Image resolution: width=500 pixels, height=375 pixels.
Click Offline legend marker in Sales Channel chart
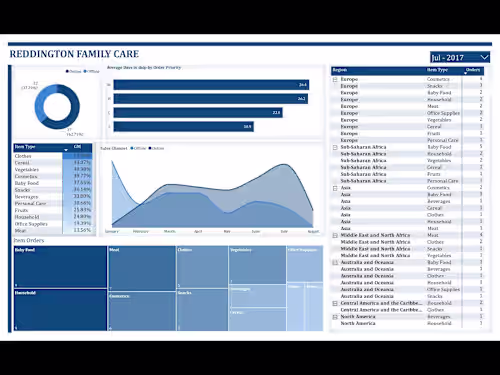(132, 148)
